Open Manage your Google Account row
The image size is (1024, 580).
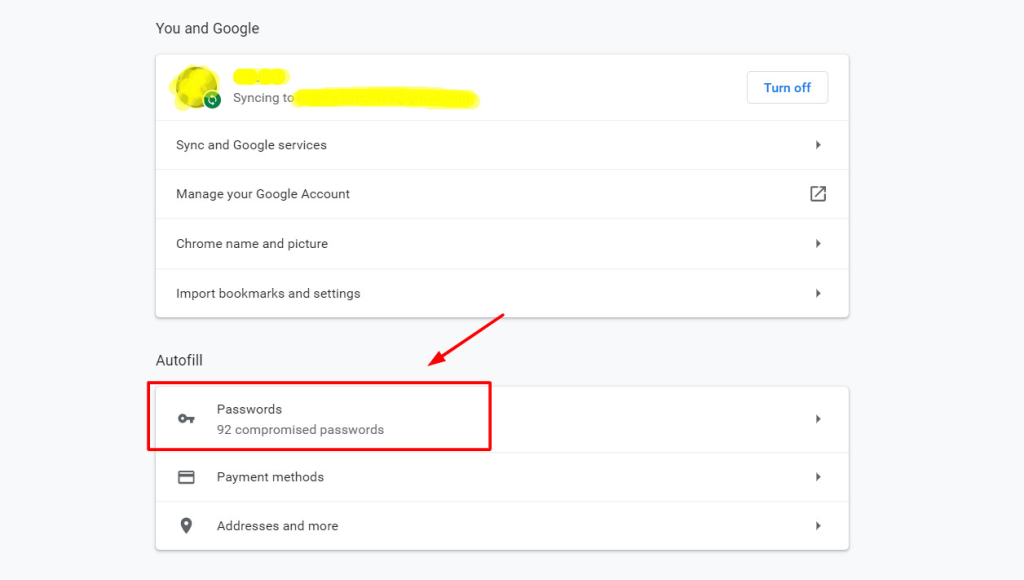tap(502, 194)
